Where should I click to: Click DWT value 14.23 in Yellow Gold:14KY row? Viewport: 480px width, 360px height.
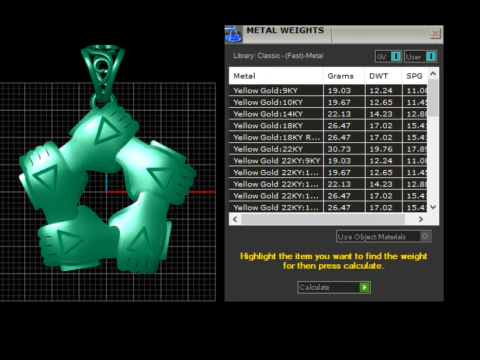point(381,114)
